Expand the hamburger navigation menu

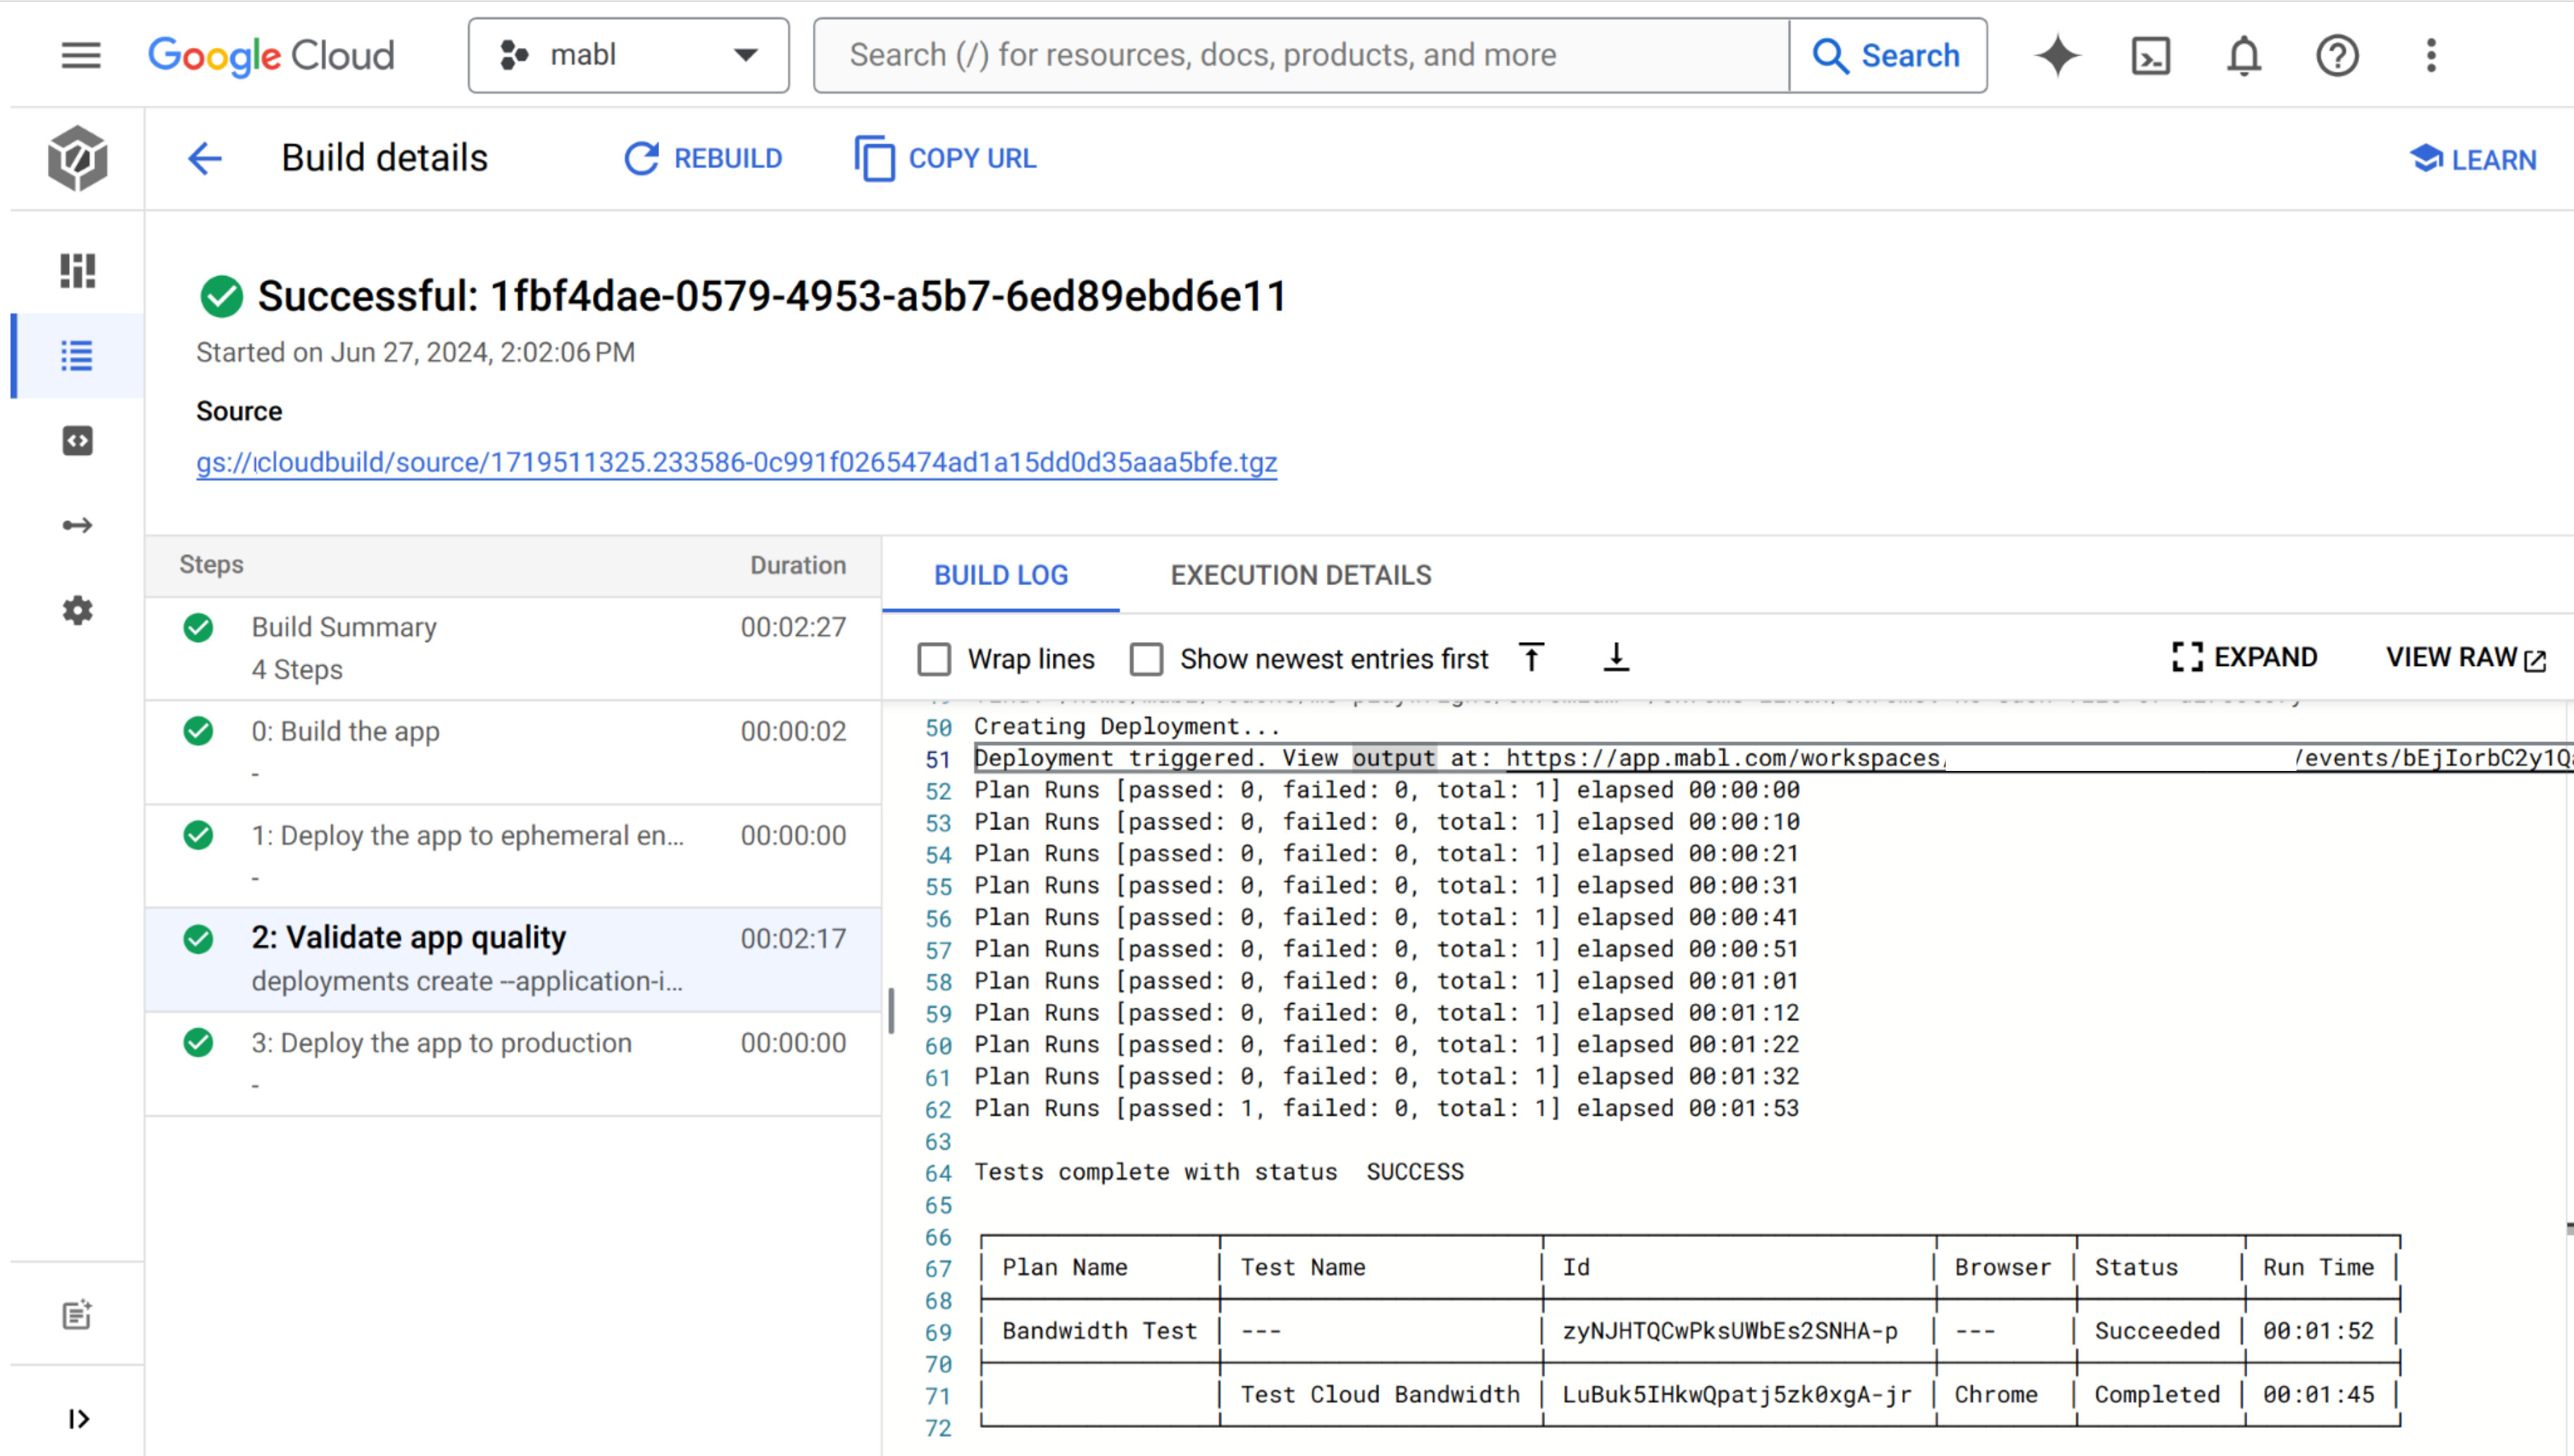80,55
